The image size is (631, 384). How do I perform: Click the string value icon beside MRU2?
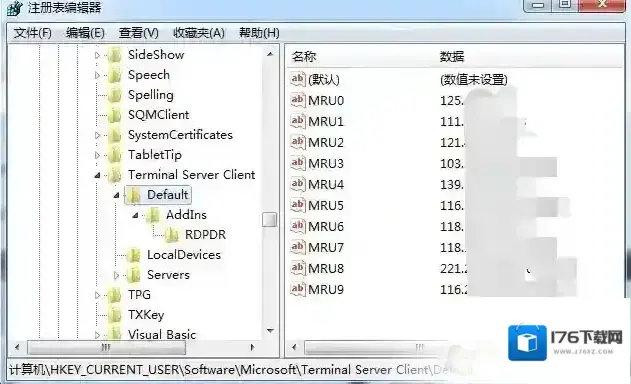point(298,142)
